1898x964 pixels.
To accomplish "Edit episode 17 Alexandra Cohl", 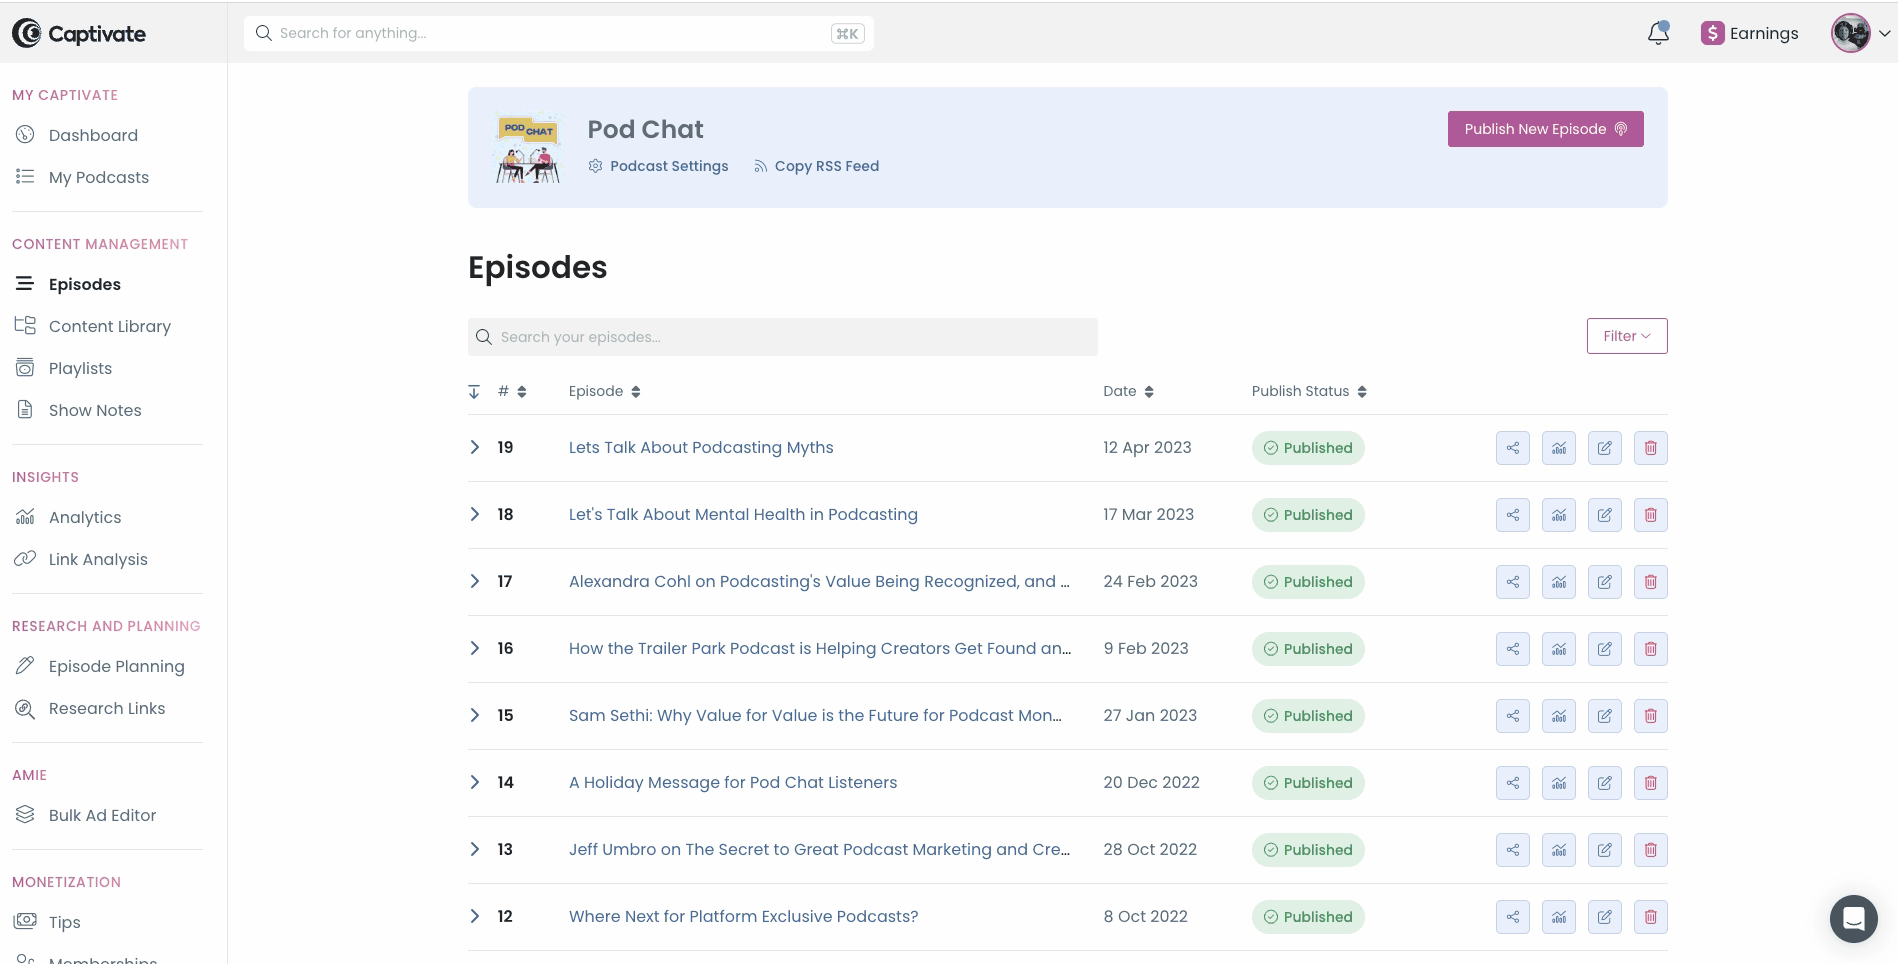I will [1605, 582].
